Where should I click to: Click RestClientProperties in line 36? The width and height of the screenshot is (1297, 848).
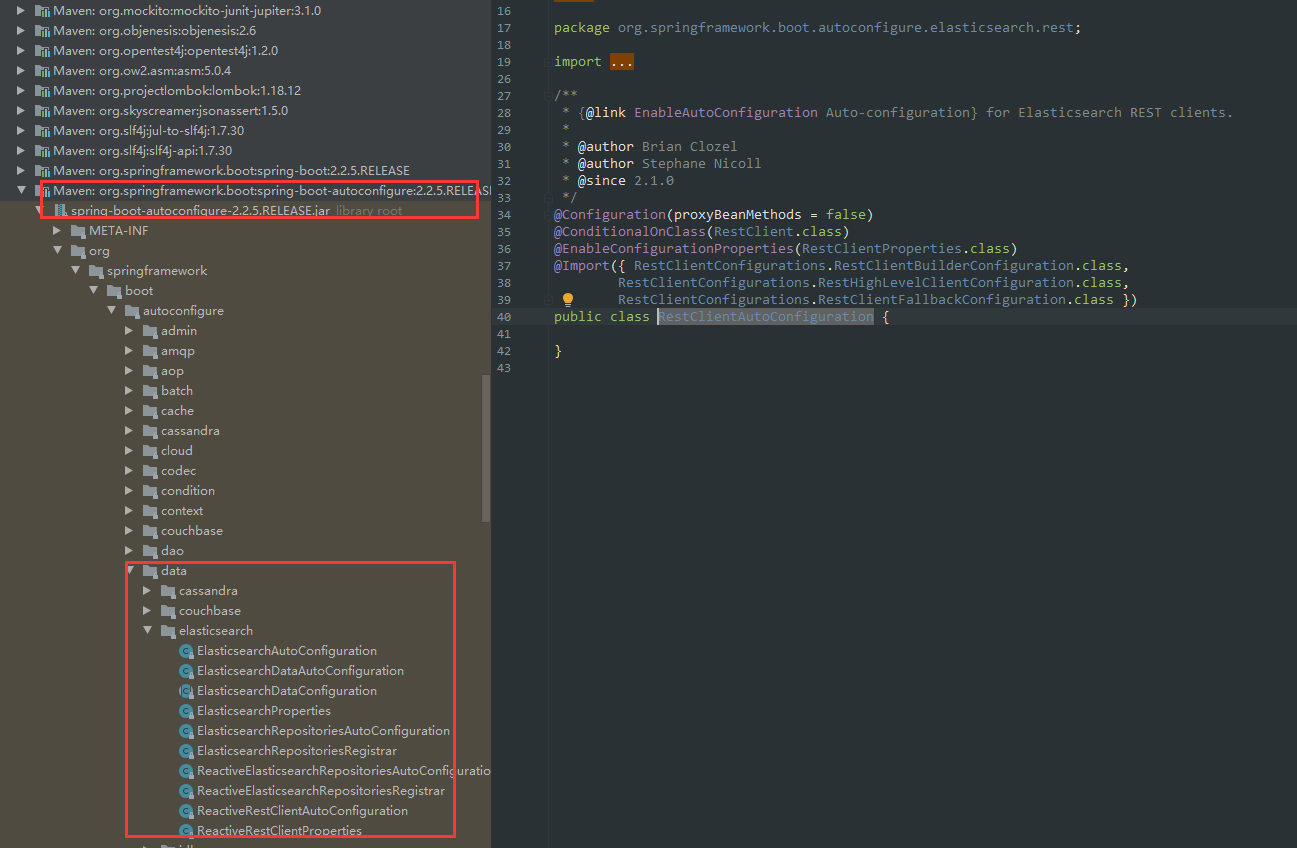pos(882,249)
